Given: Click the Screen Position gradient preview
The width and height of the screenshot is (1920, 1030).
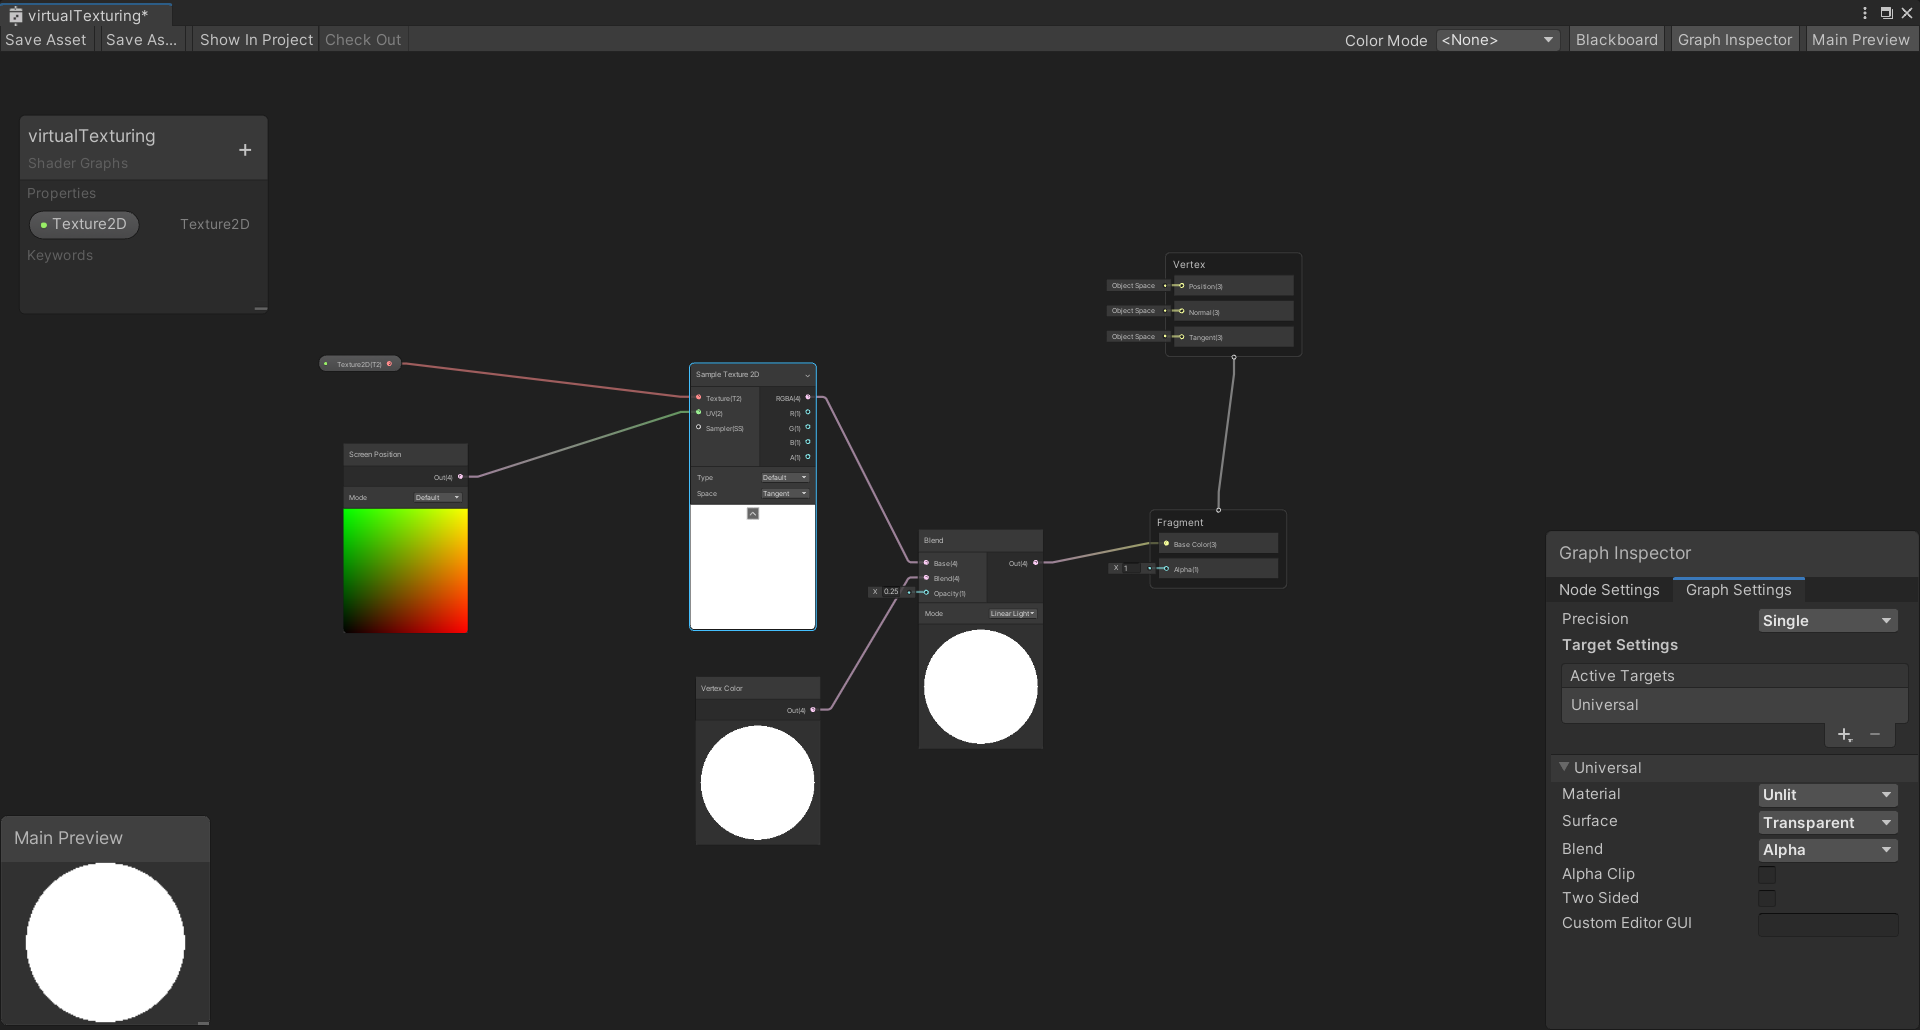Looking at the screenshot, I should pos(405,571).
